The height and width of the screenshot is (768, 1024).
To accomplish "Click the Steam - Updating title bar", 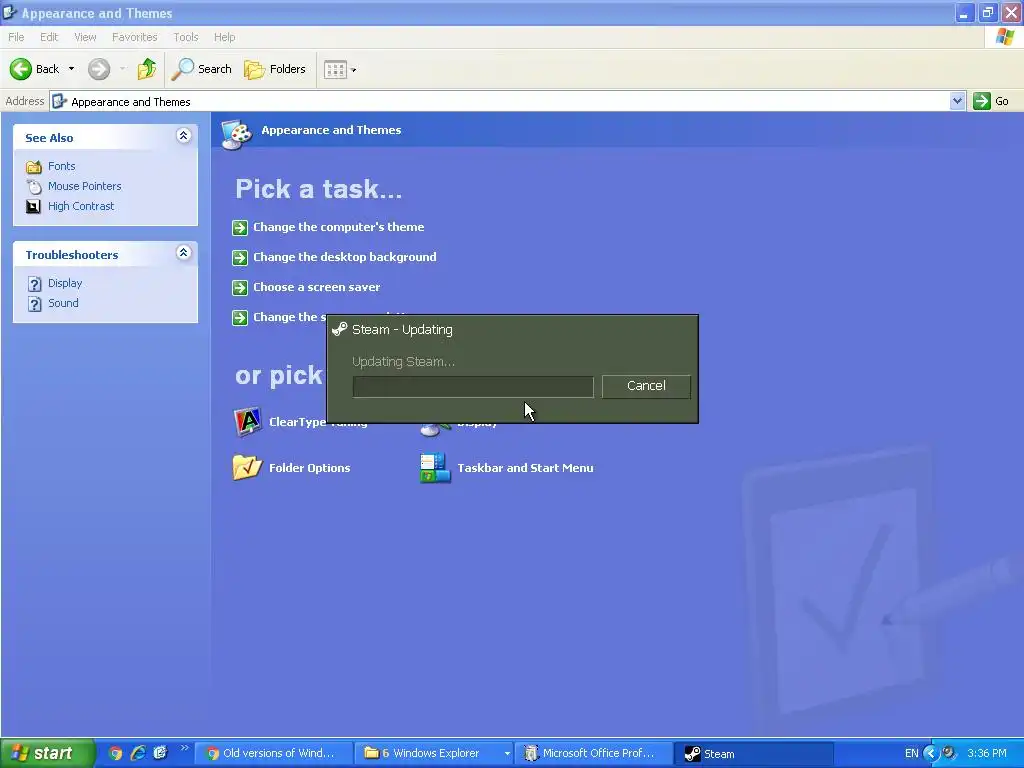I will coord(512,329).
